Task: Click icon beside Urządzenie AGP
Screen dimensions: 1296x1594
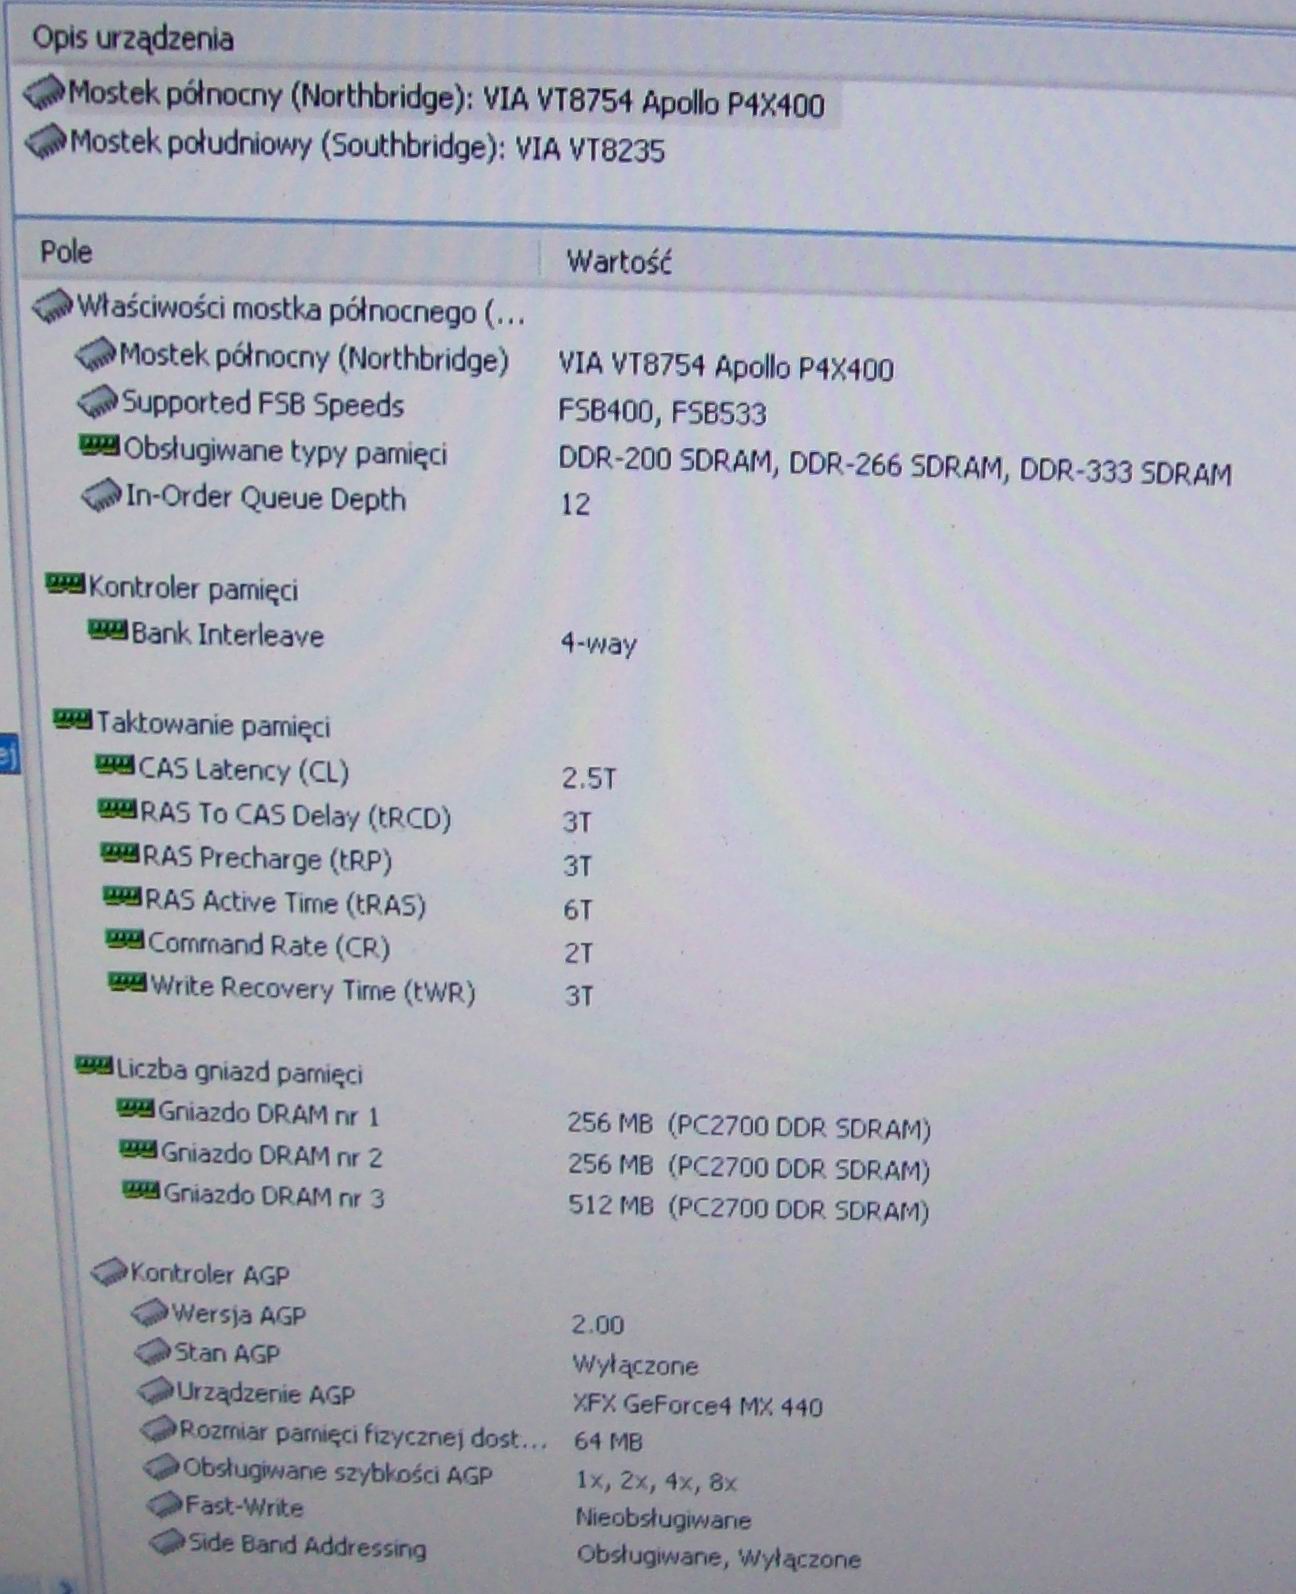Action: point(156,1390)
